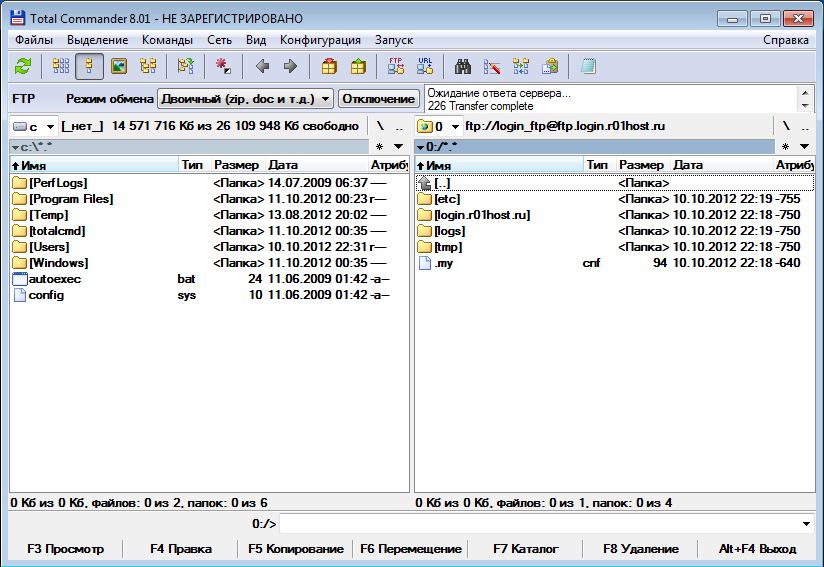Open the new URL connection icon
This screenshot has width=824, height=567.
[x=425, y=66]
